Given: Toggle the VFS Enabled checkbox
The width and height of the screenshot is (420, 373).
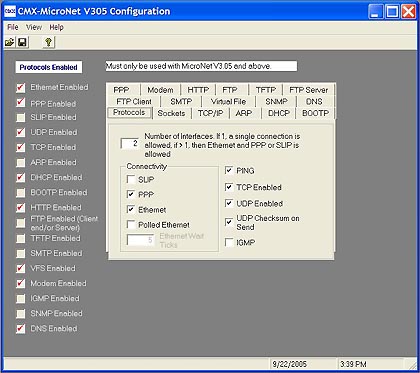Looking at the screenshot, I should point(21,268).
